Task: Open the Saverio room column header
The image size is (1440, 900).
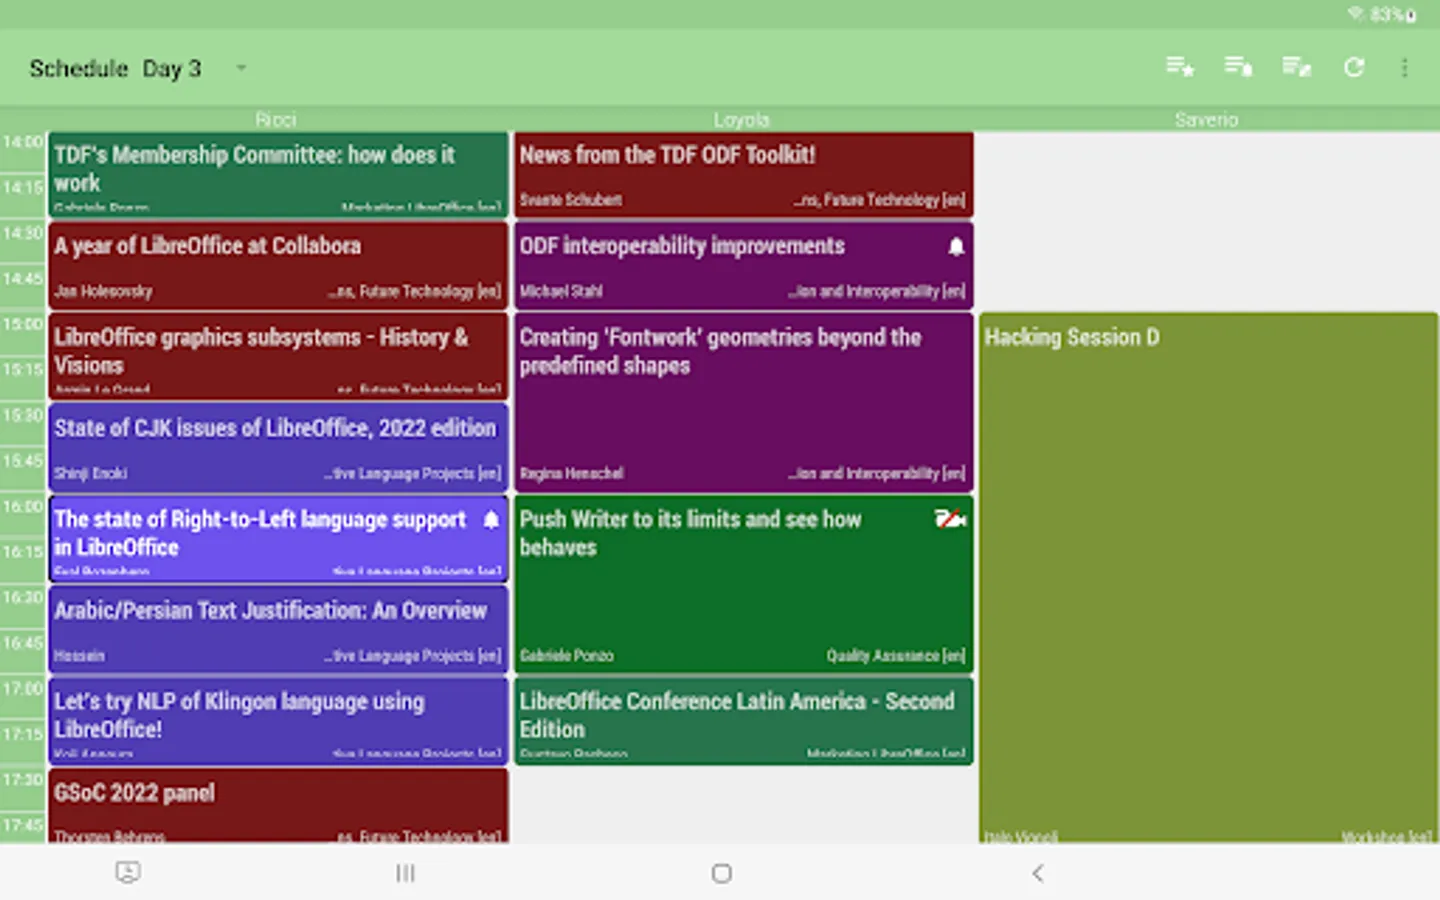Action: [1207, 120]
